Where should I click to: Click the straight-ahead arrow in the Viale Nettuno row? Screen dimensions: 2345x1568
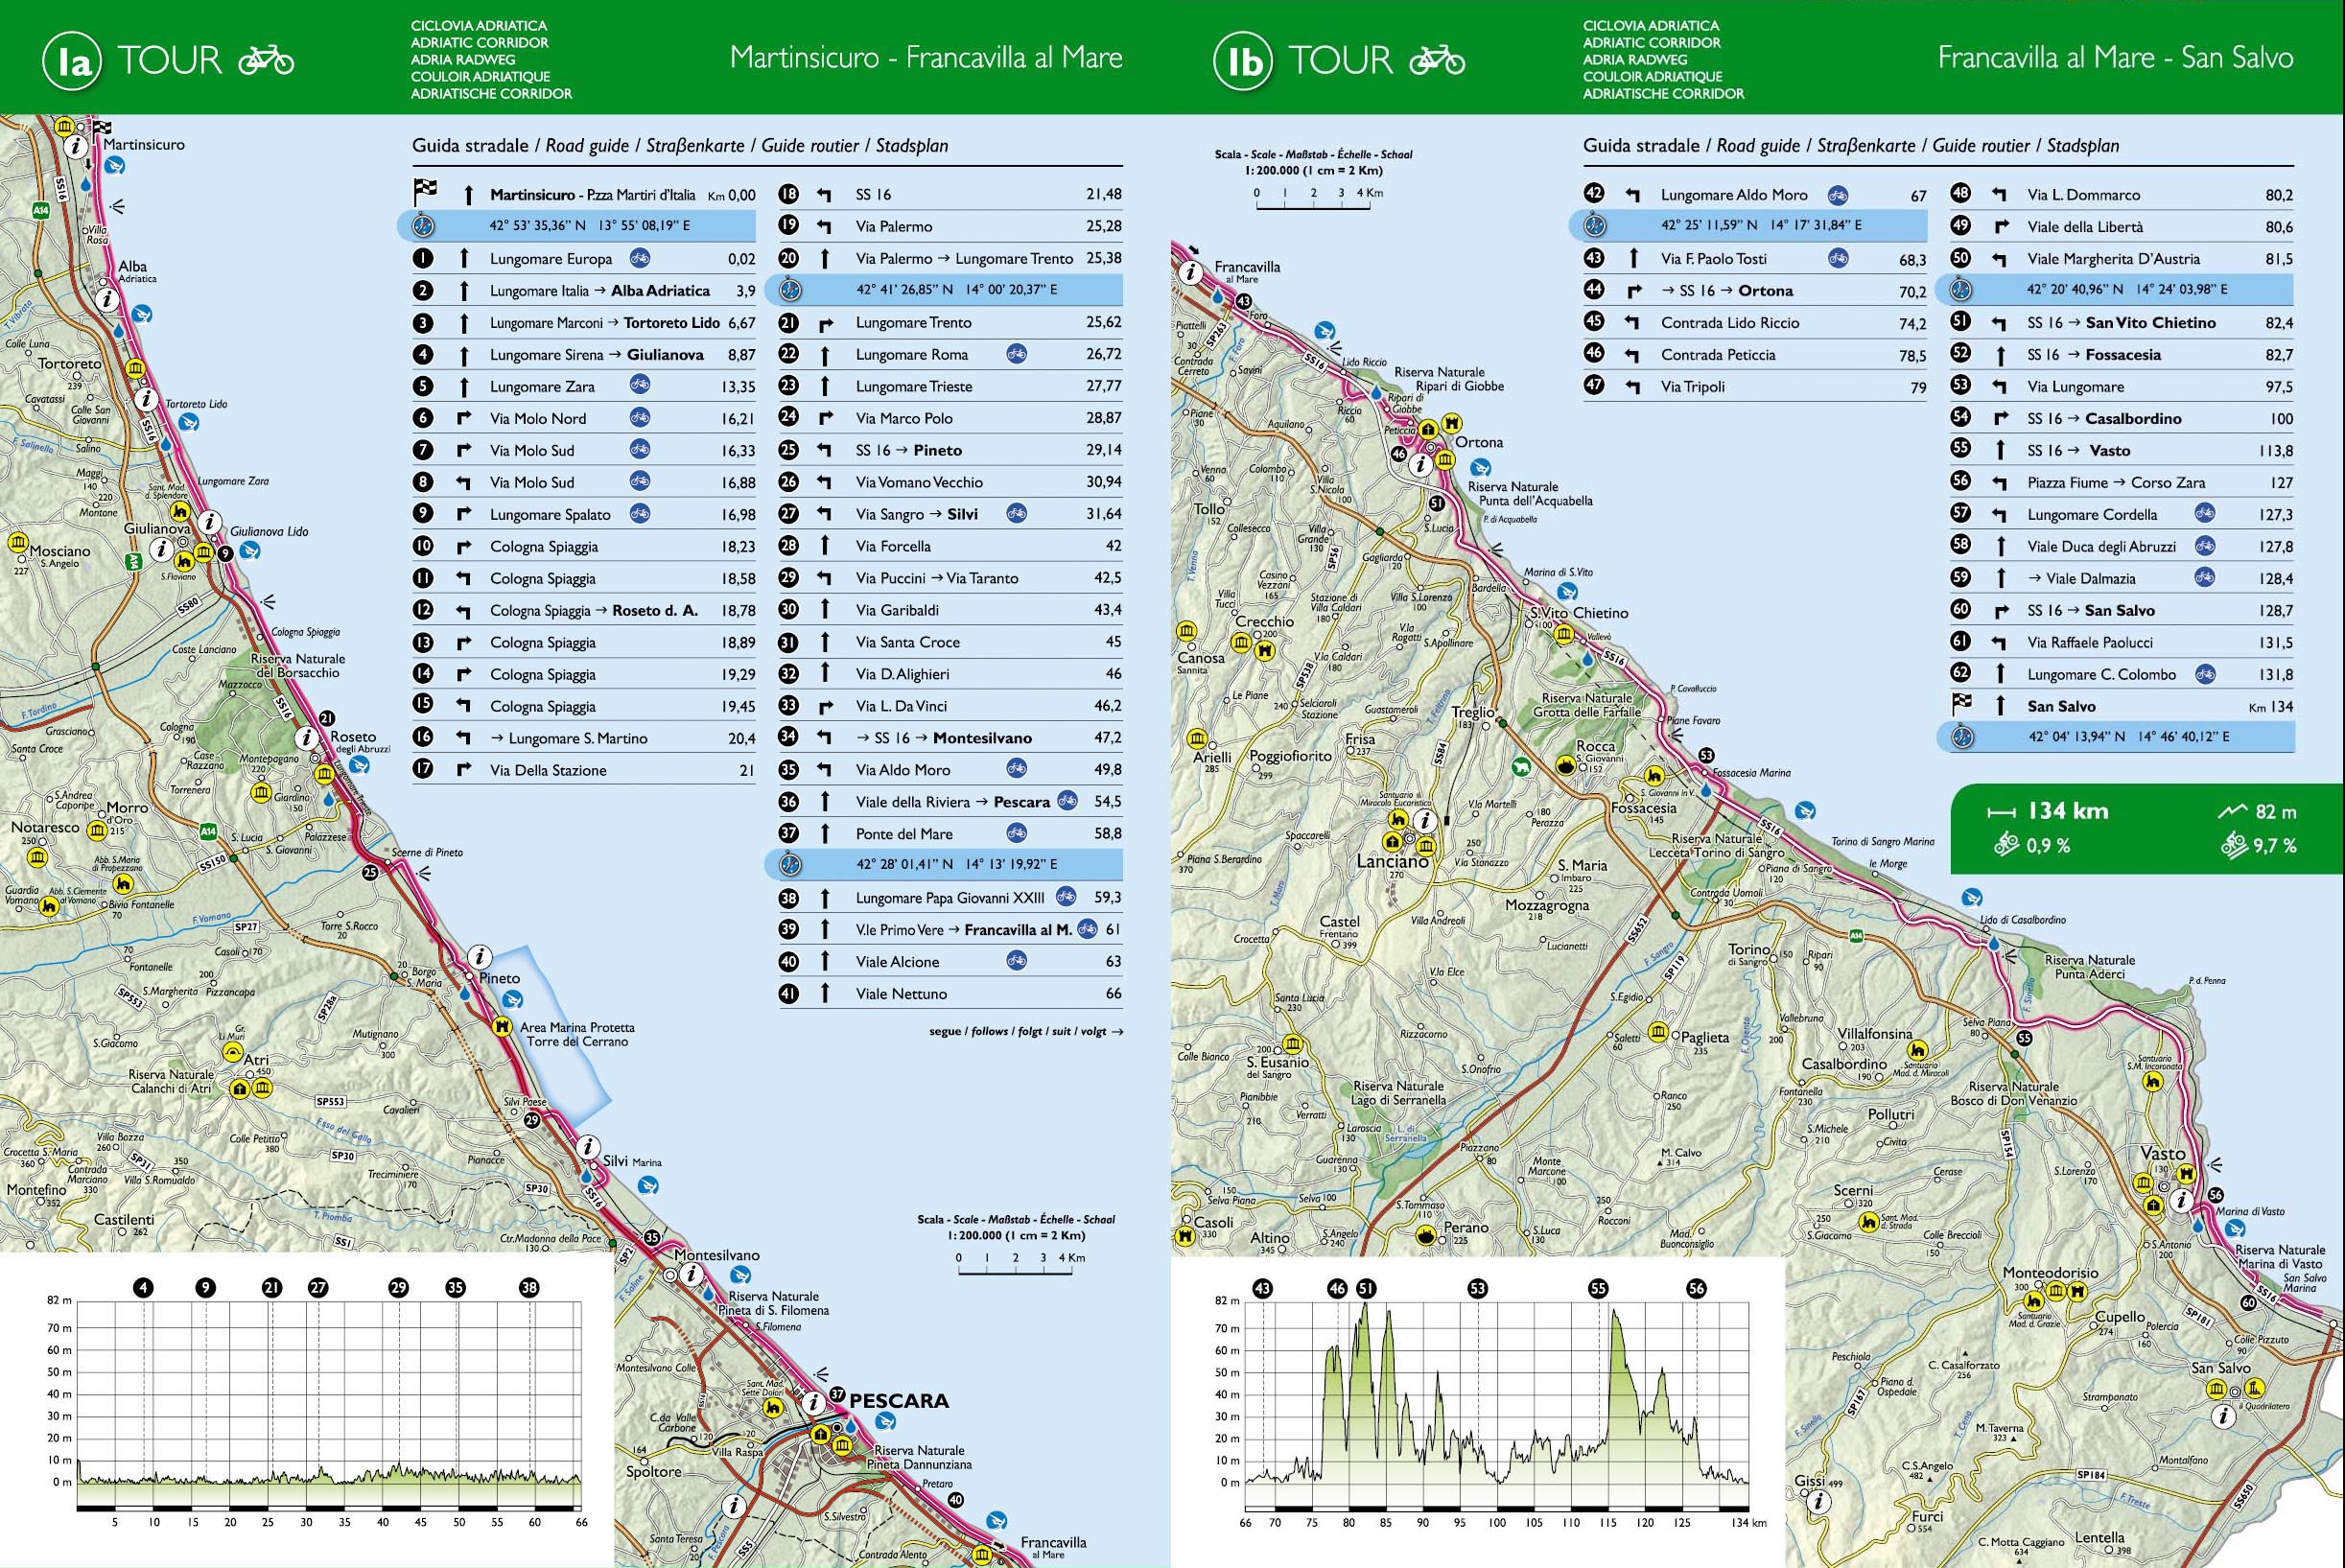825,993
